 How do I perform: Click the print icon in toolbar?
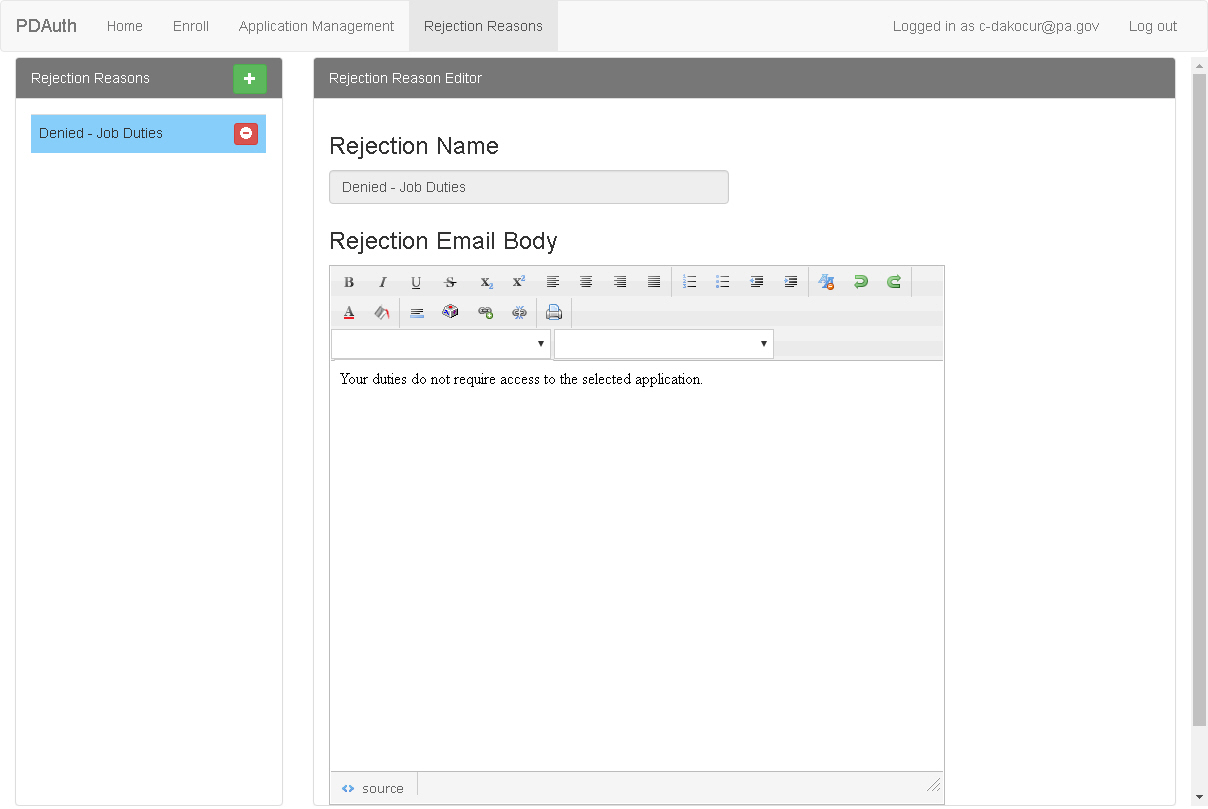click(554, 312)
